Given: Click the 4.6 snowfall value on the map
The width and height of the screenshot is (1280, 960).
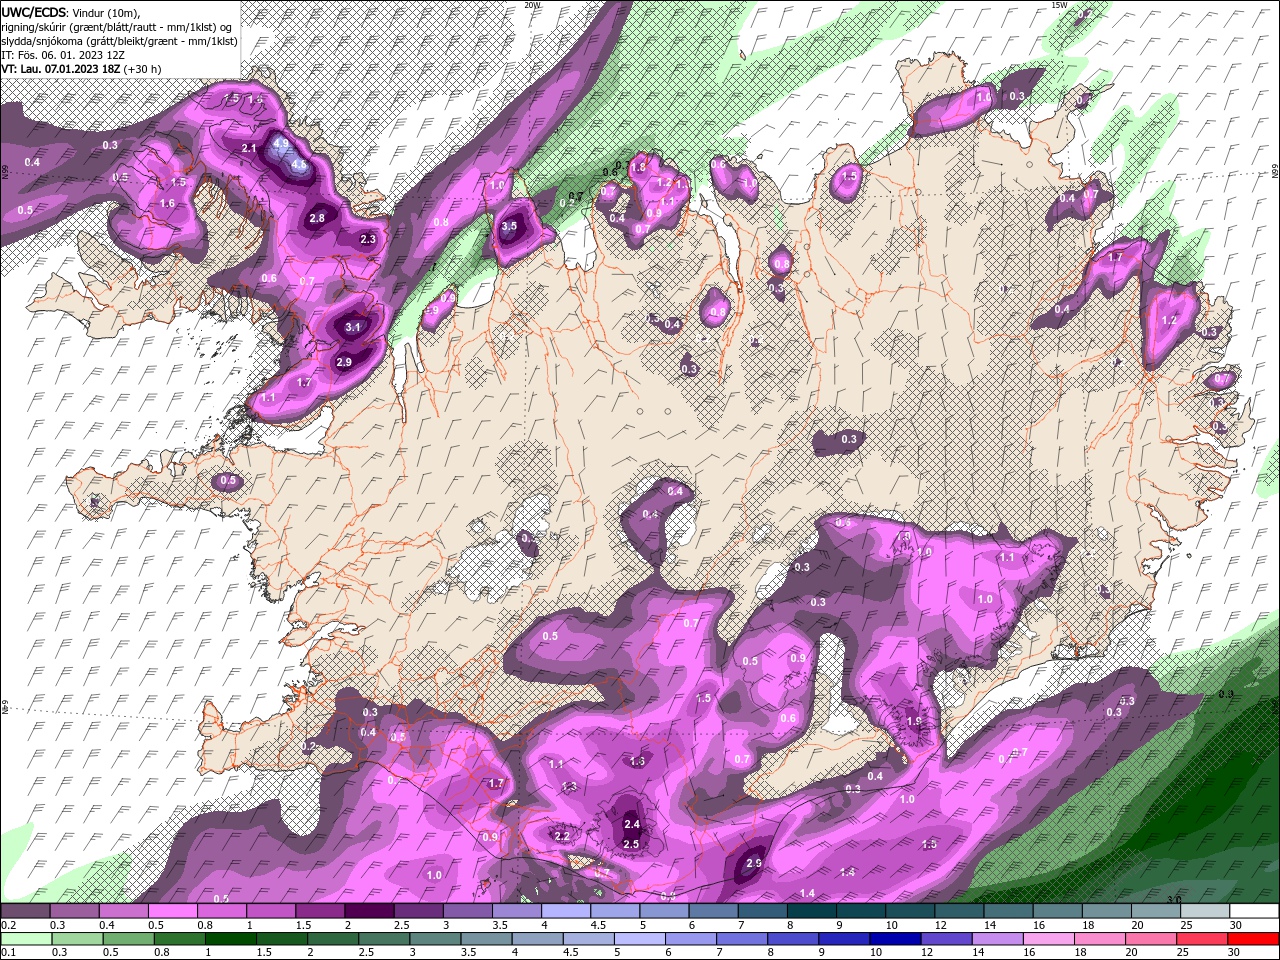Looking at the screenshot, I should (x=298, y=163).
